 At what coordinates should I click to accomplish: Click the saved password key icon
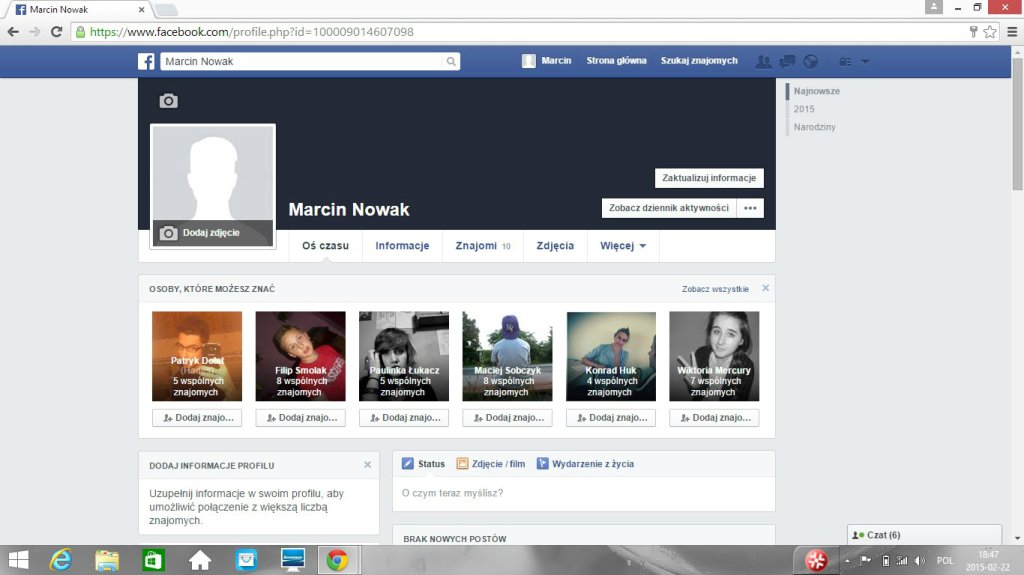point(973,31)
